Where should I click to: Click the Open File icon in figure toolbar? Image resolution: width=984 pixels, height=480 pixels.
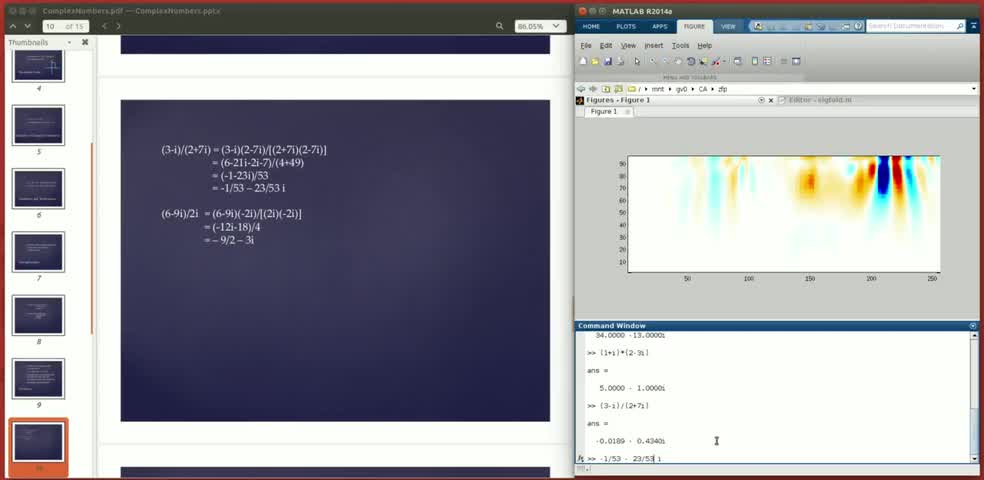coord(595,61)
